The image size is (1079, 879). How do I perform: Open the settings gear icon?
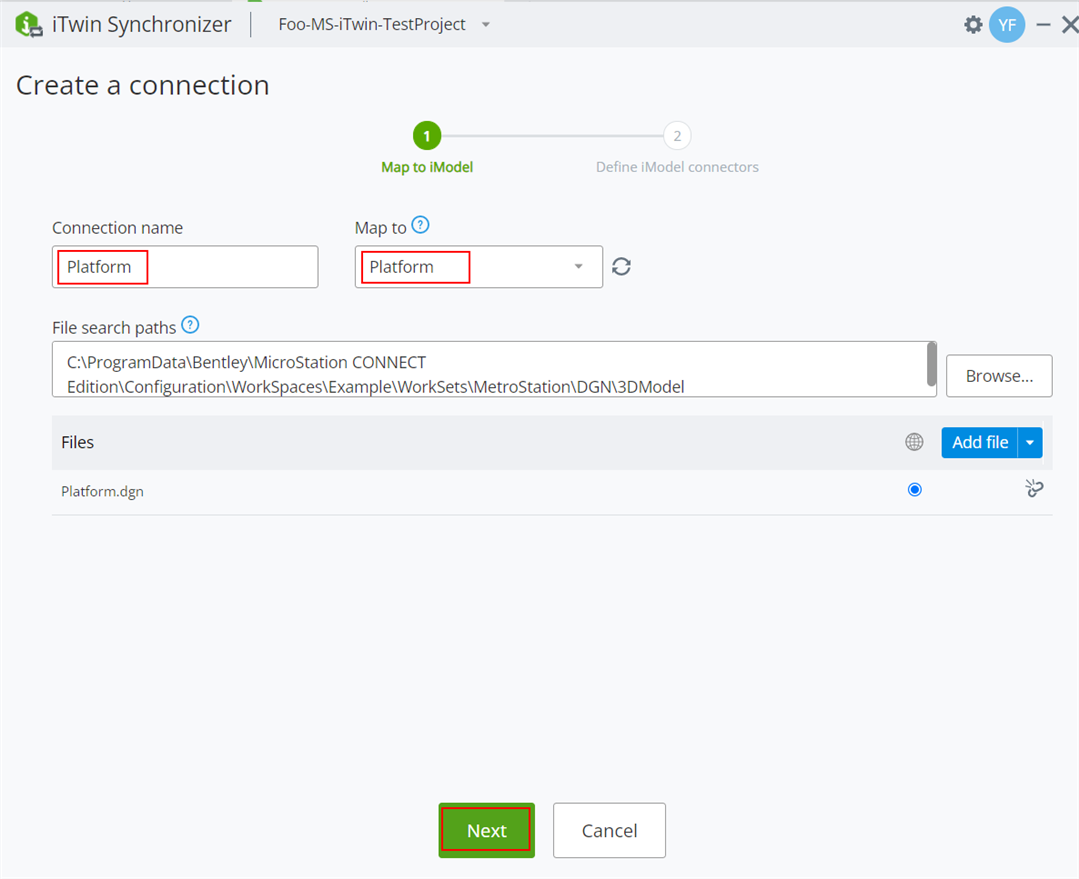click(972, 25)
